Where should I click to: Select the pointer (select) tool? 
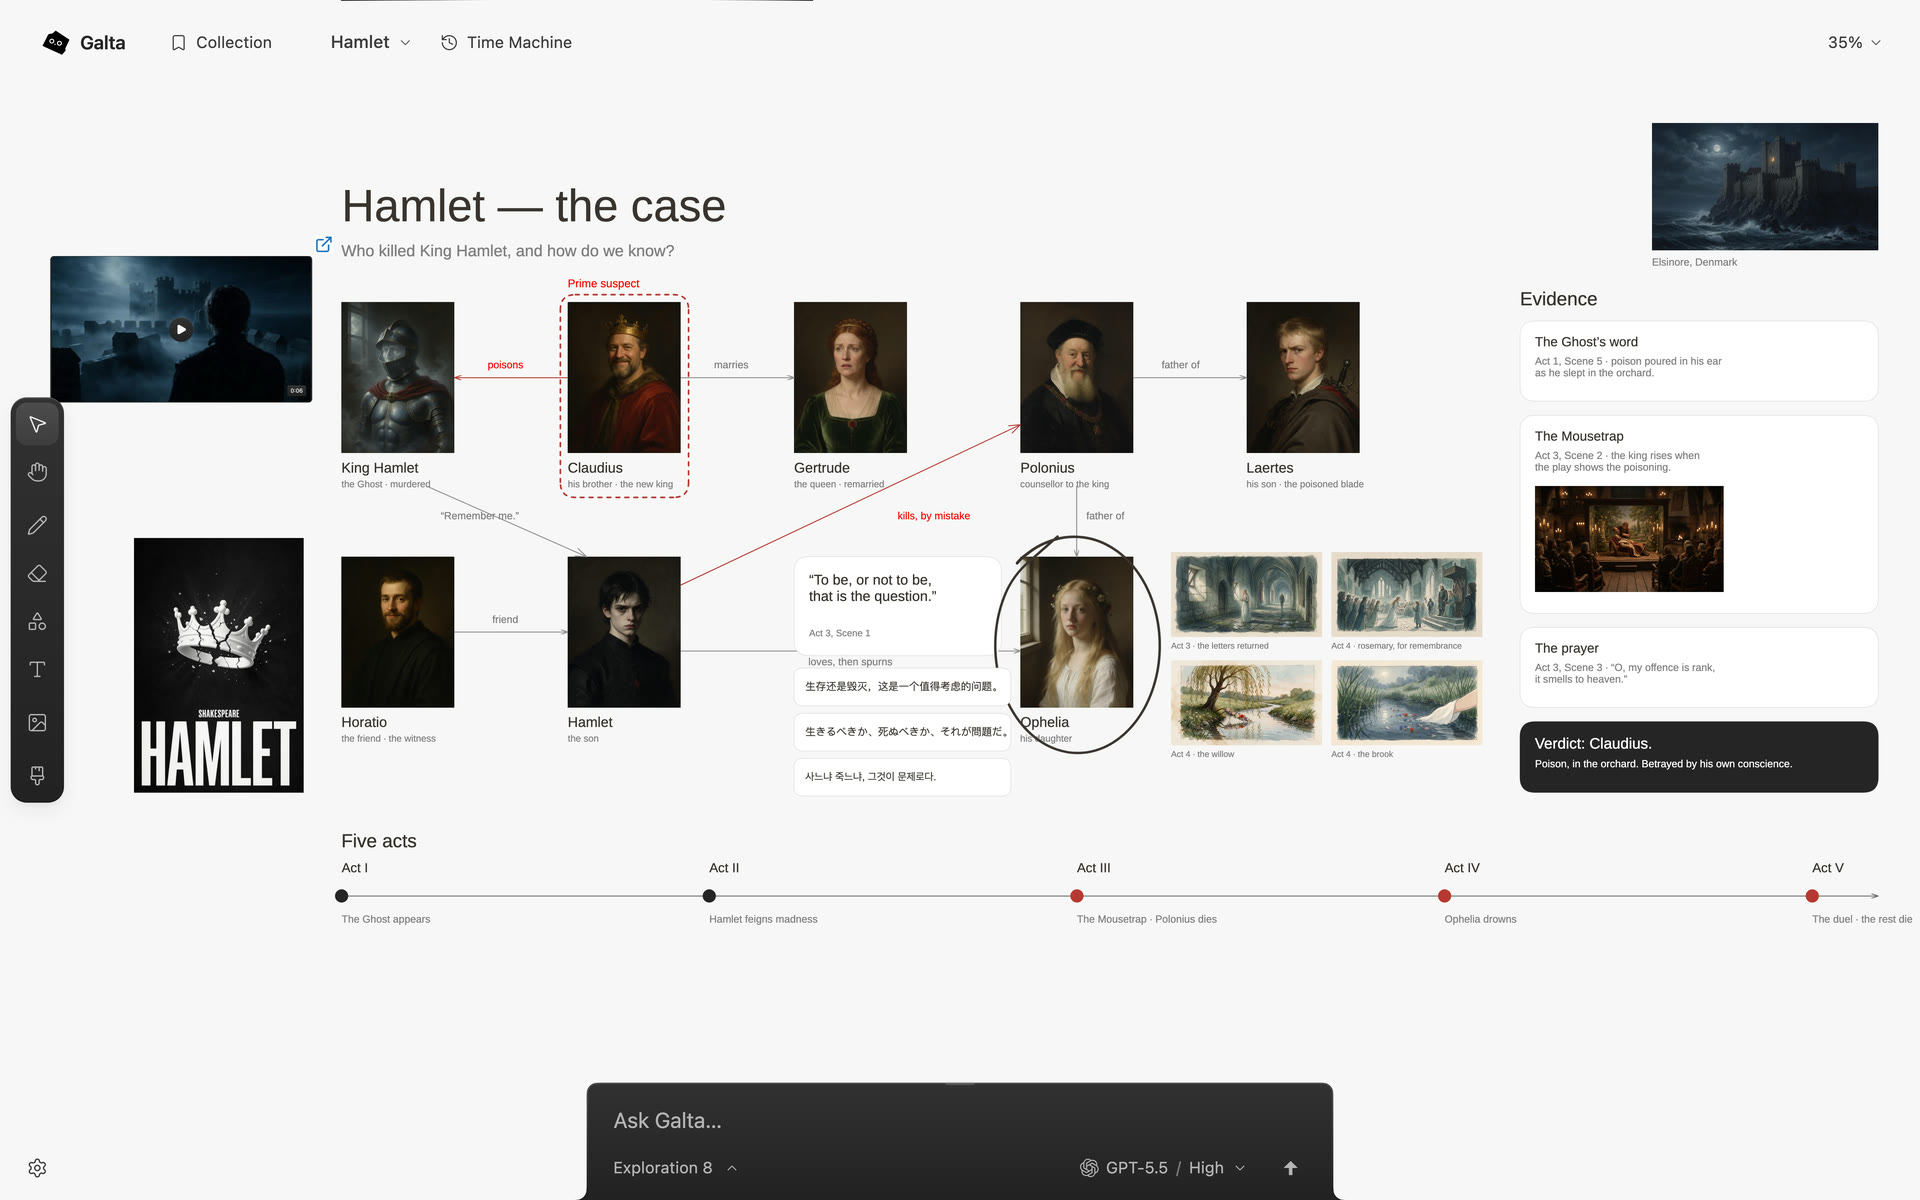click(x=37, y=425)
